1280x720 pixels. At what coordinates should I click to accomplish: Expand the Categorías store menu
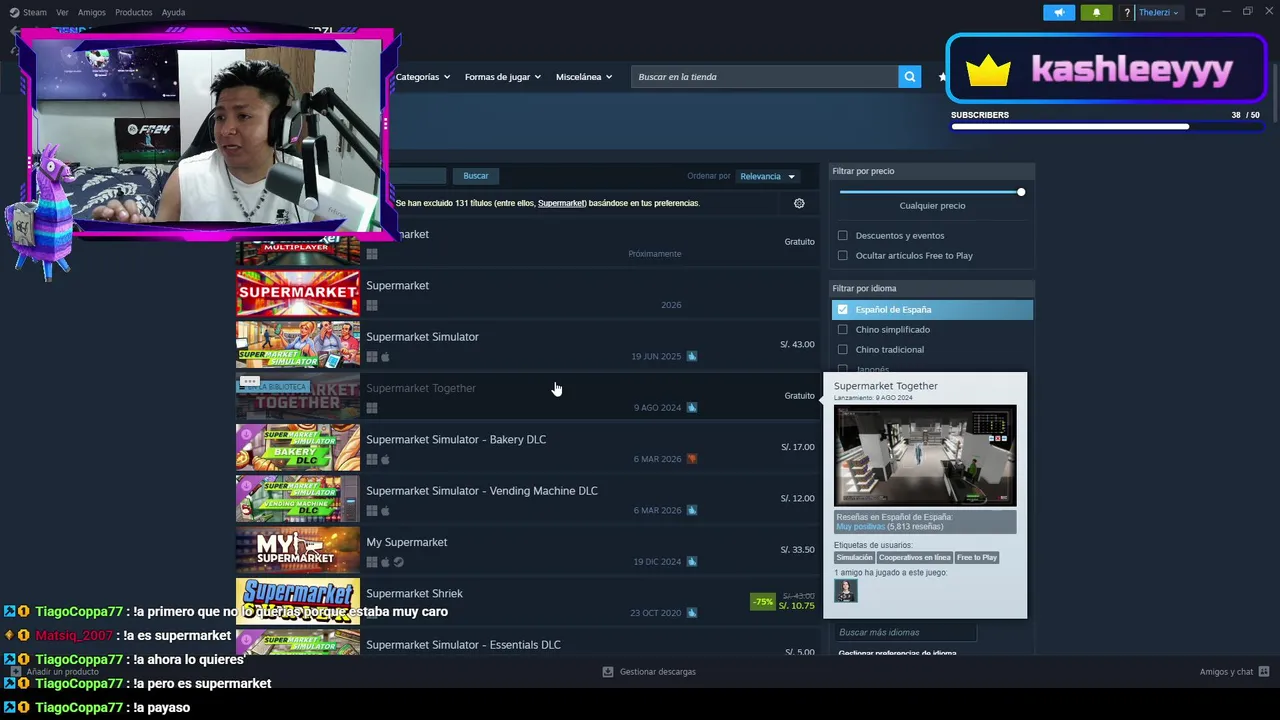tap(422, 77)
